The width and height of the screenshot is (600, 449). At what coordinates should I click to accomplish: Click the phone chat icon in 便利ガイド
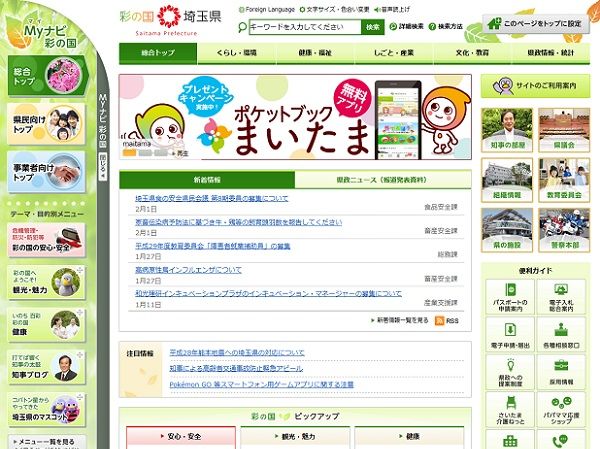coord(561,439)
